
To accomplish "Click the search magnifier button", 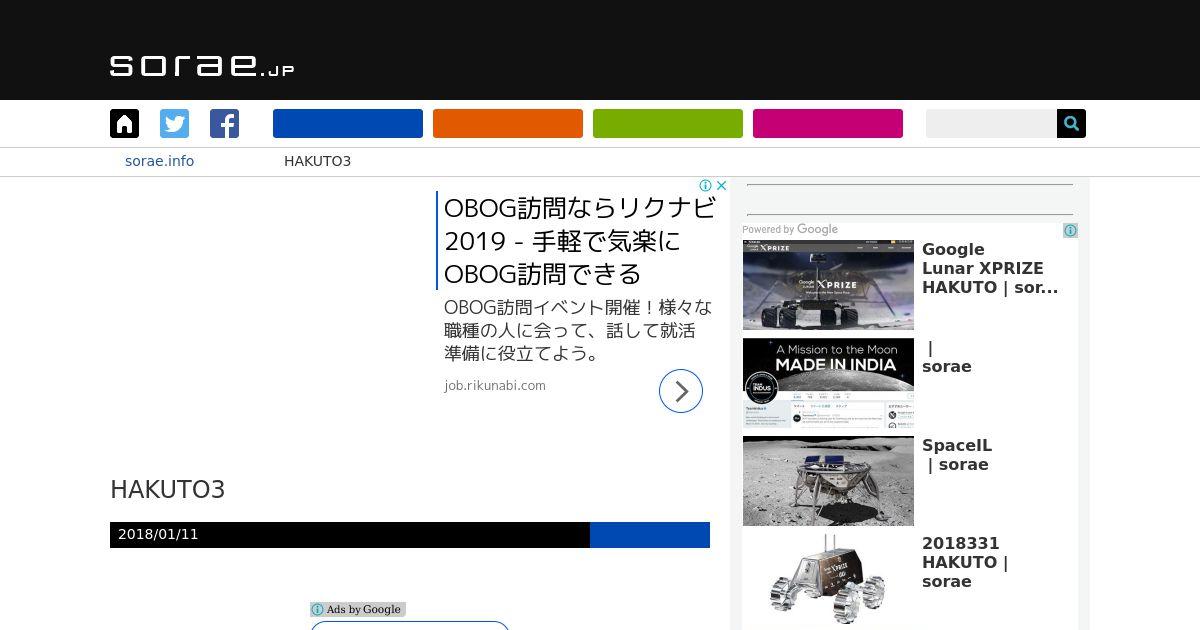I will point(1071,124).
